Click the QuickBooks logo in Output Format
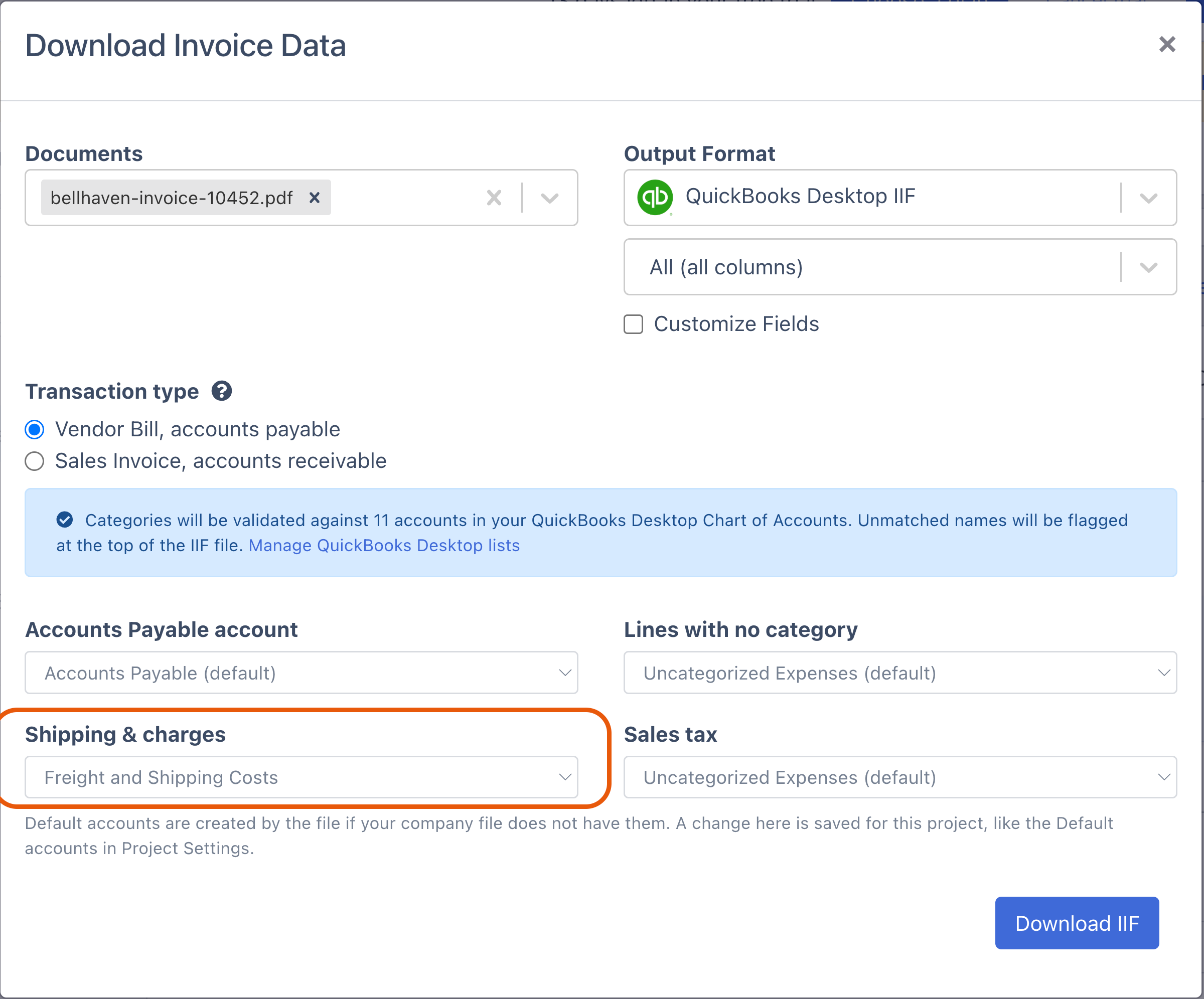This screenshot has height=999, width=1204. (655, 197)
